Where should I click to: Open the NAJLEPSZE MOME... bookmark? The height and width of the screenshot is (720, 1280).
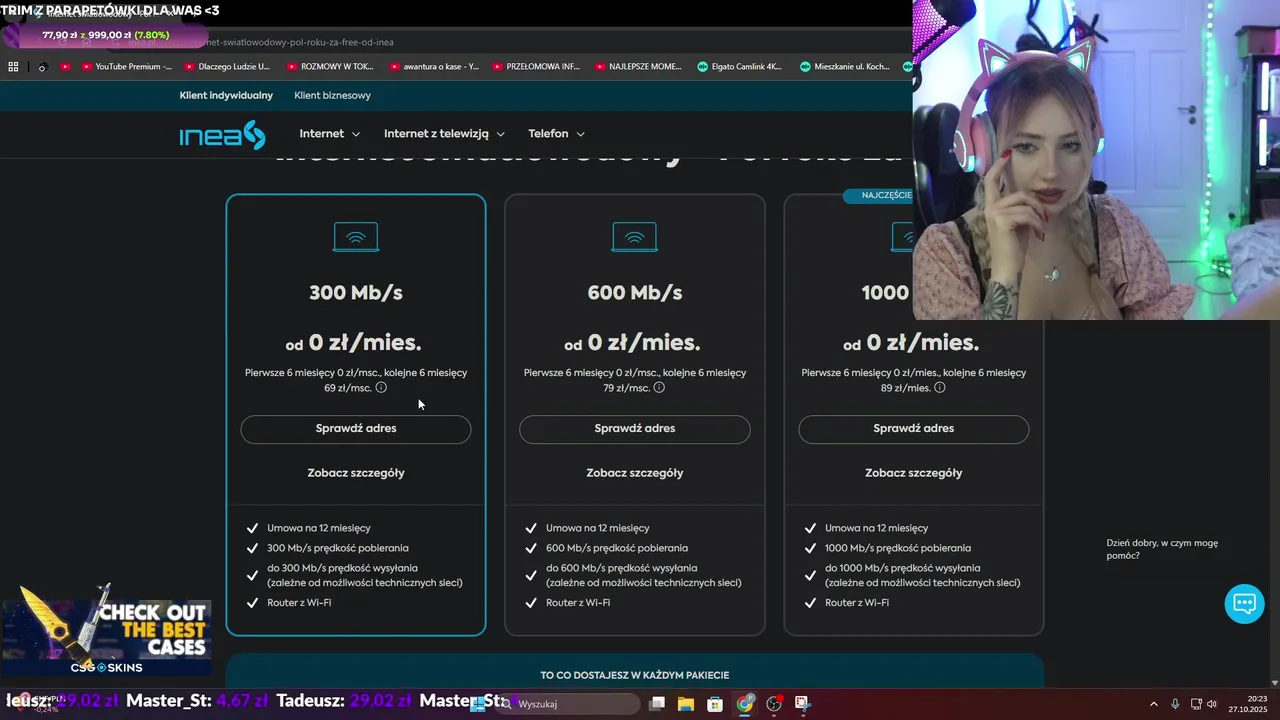click(638, 67)
